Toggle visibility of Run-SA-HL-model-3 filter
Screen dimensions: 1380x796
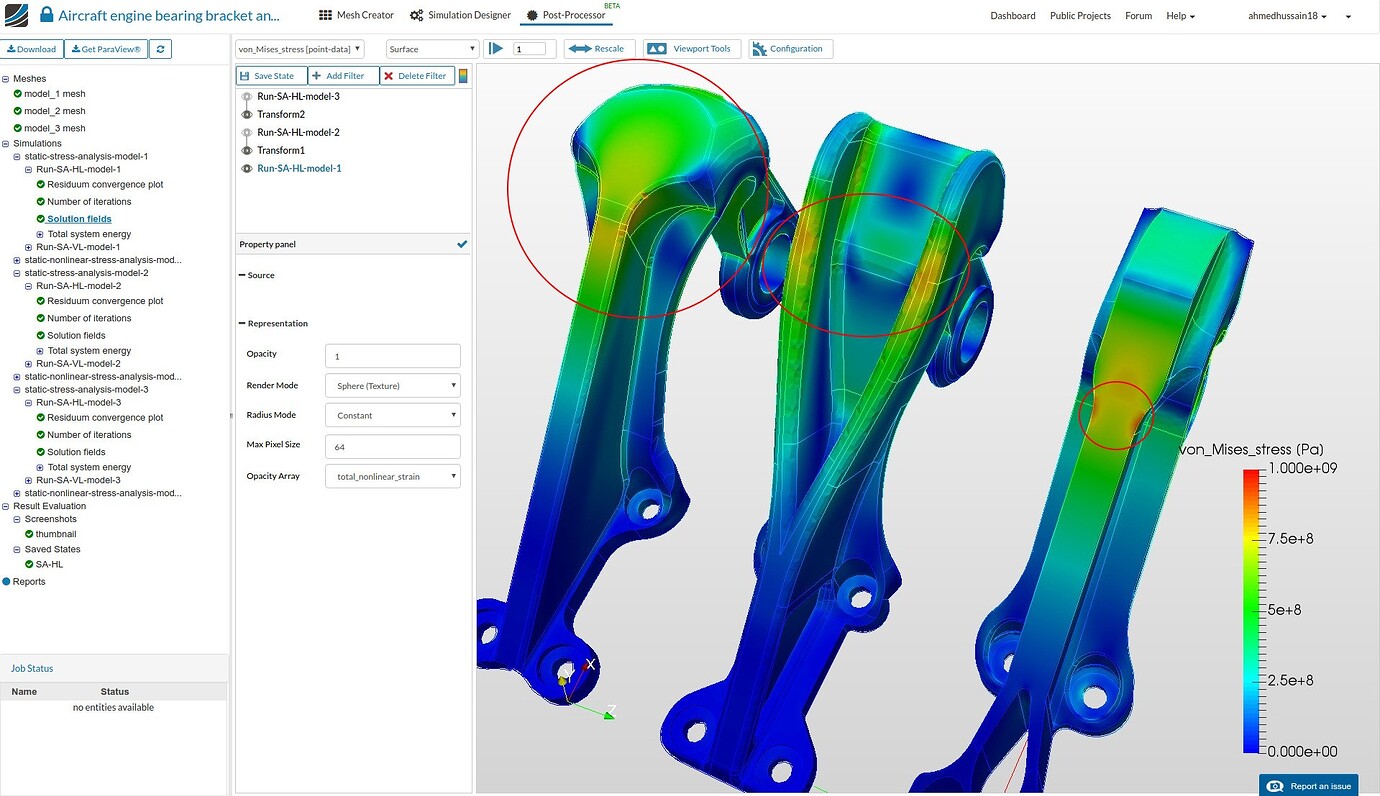click(x=246, y=96)
